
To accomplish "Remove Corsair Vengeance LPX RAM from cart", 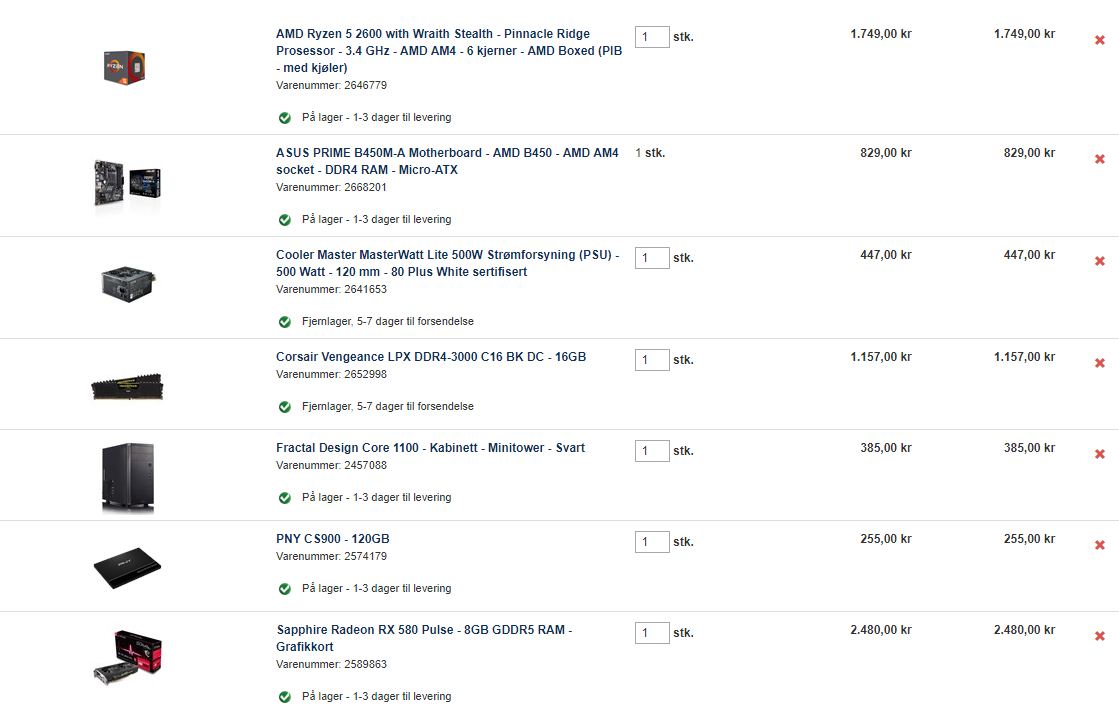I will tap(1100, 363).
